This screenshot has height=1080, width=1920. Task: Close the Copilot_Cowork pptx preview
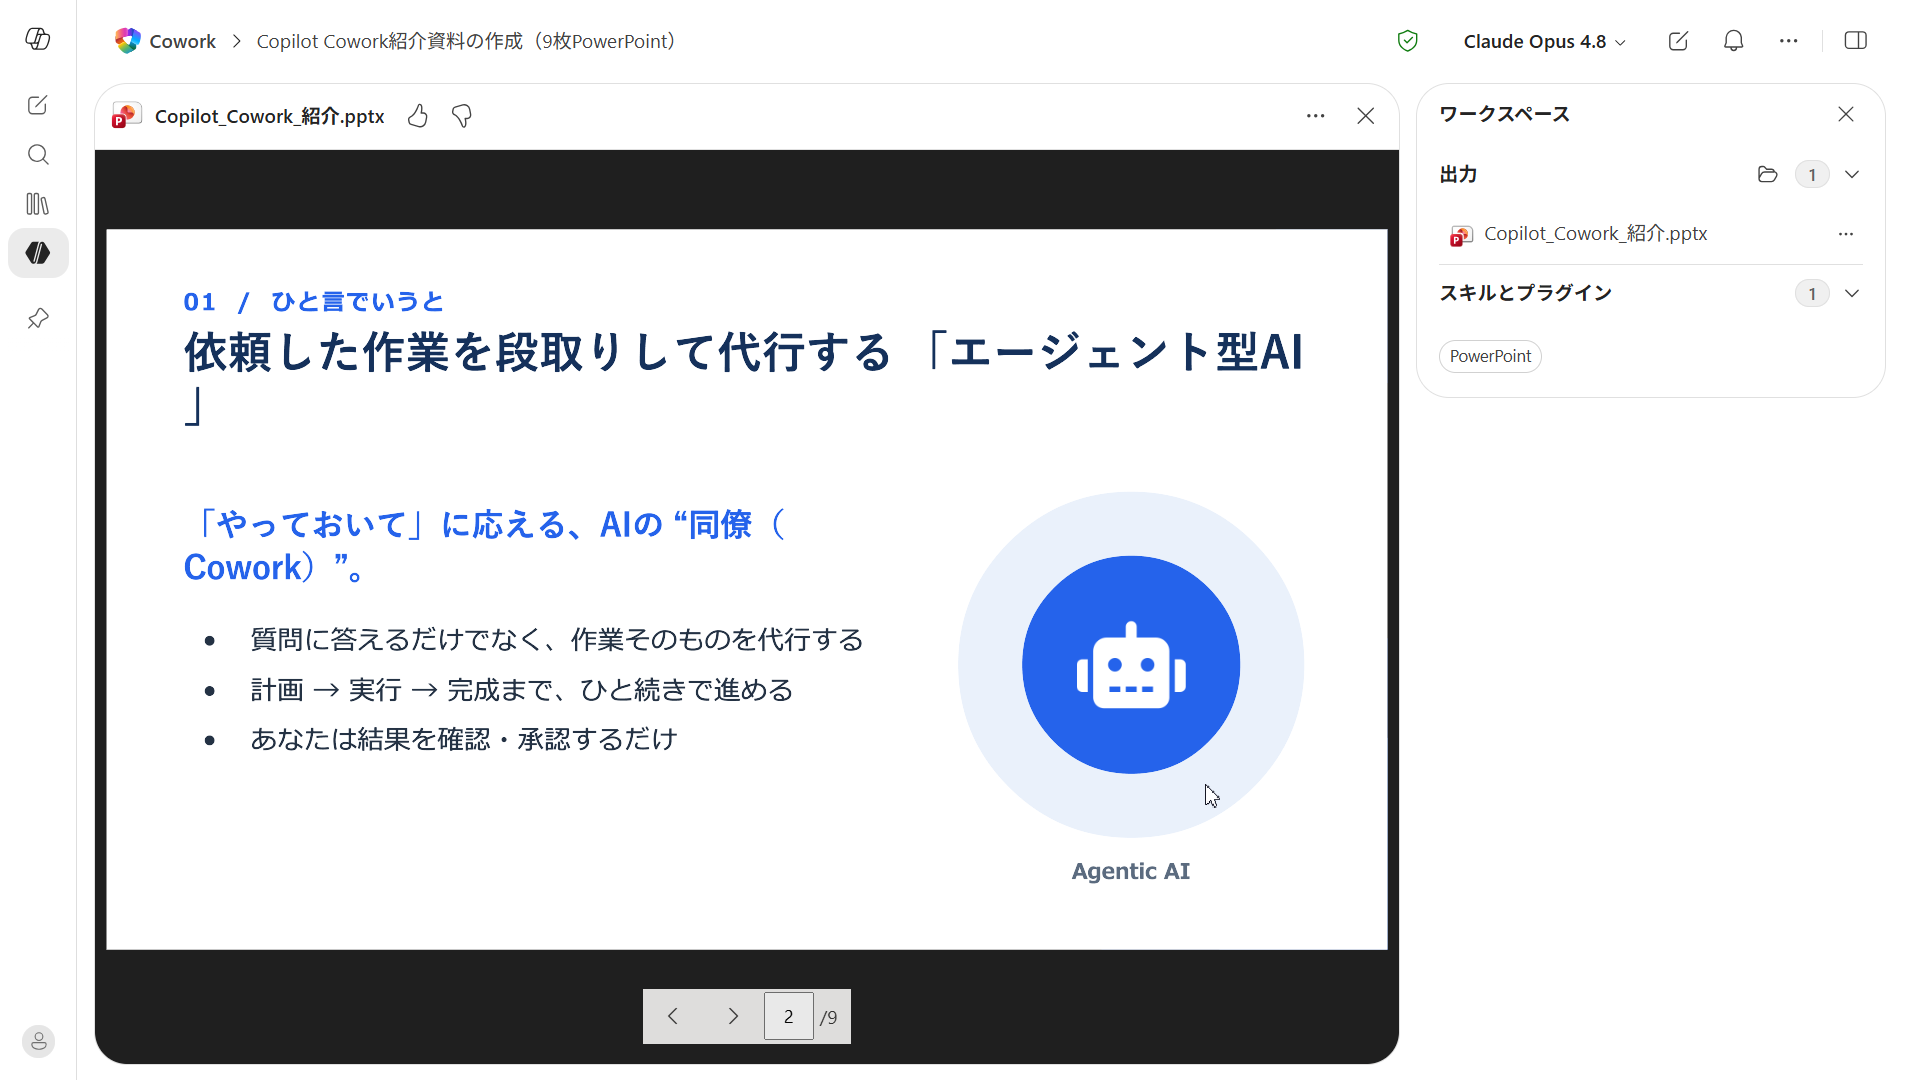coord(1365,116)
